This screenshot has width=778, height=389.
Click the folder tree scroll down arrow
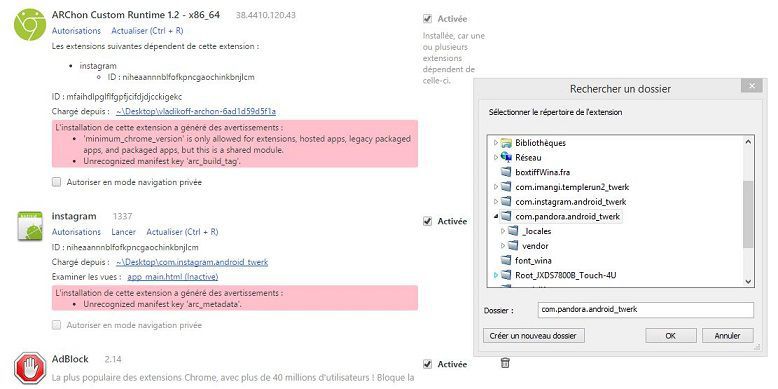coord(748,281)
